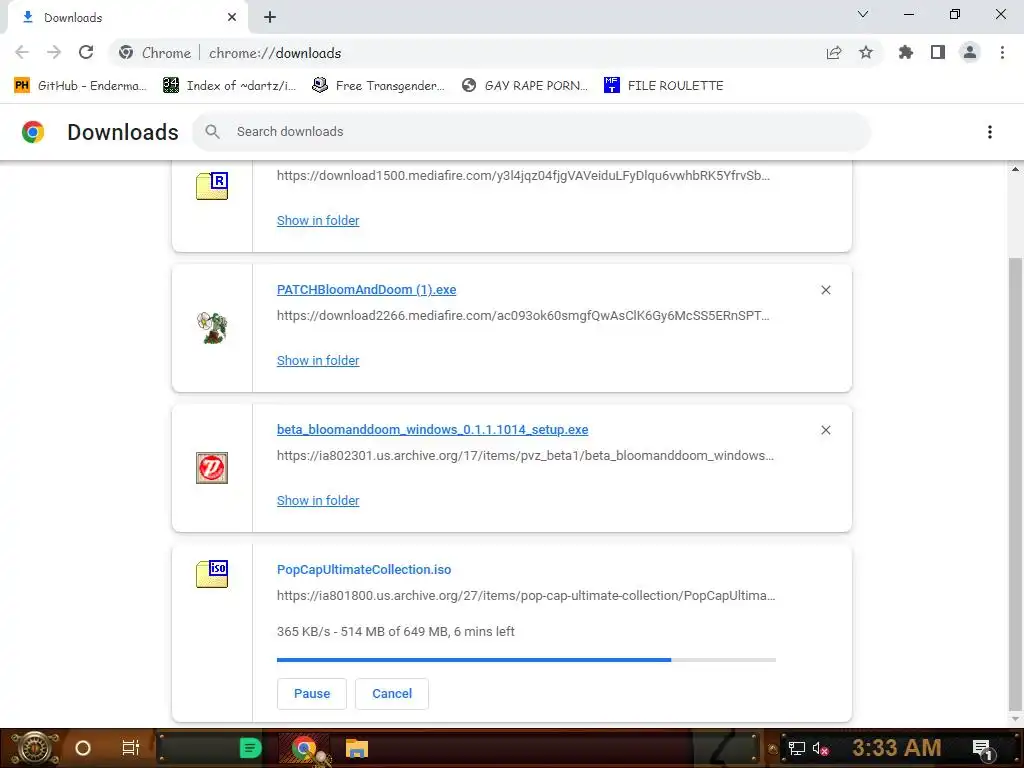
Task: Close the Downloads tab
Action: point(232,18)
